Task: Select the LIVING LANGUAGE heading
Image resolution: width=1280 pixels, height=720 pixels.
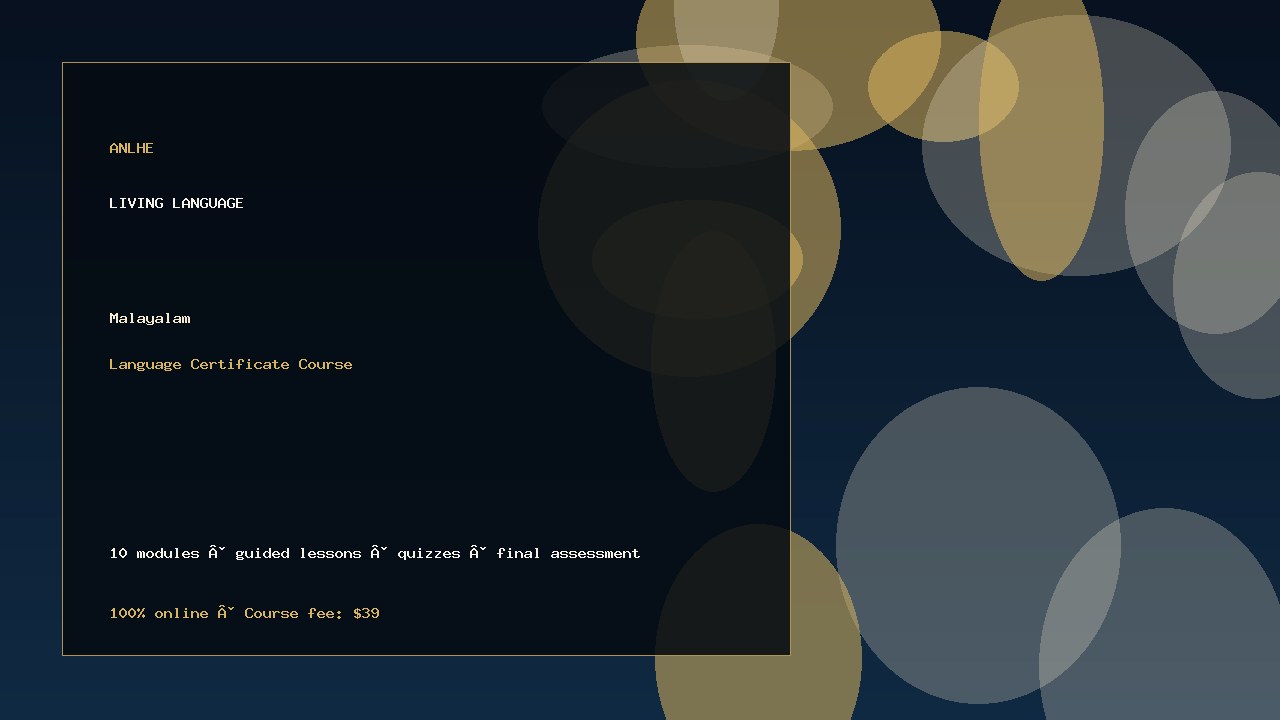Action: (x=176, y=203)
